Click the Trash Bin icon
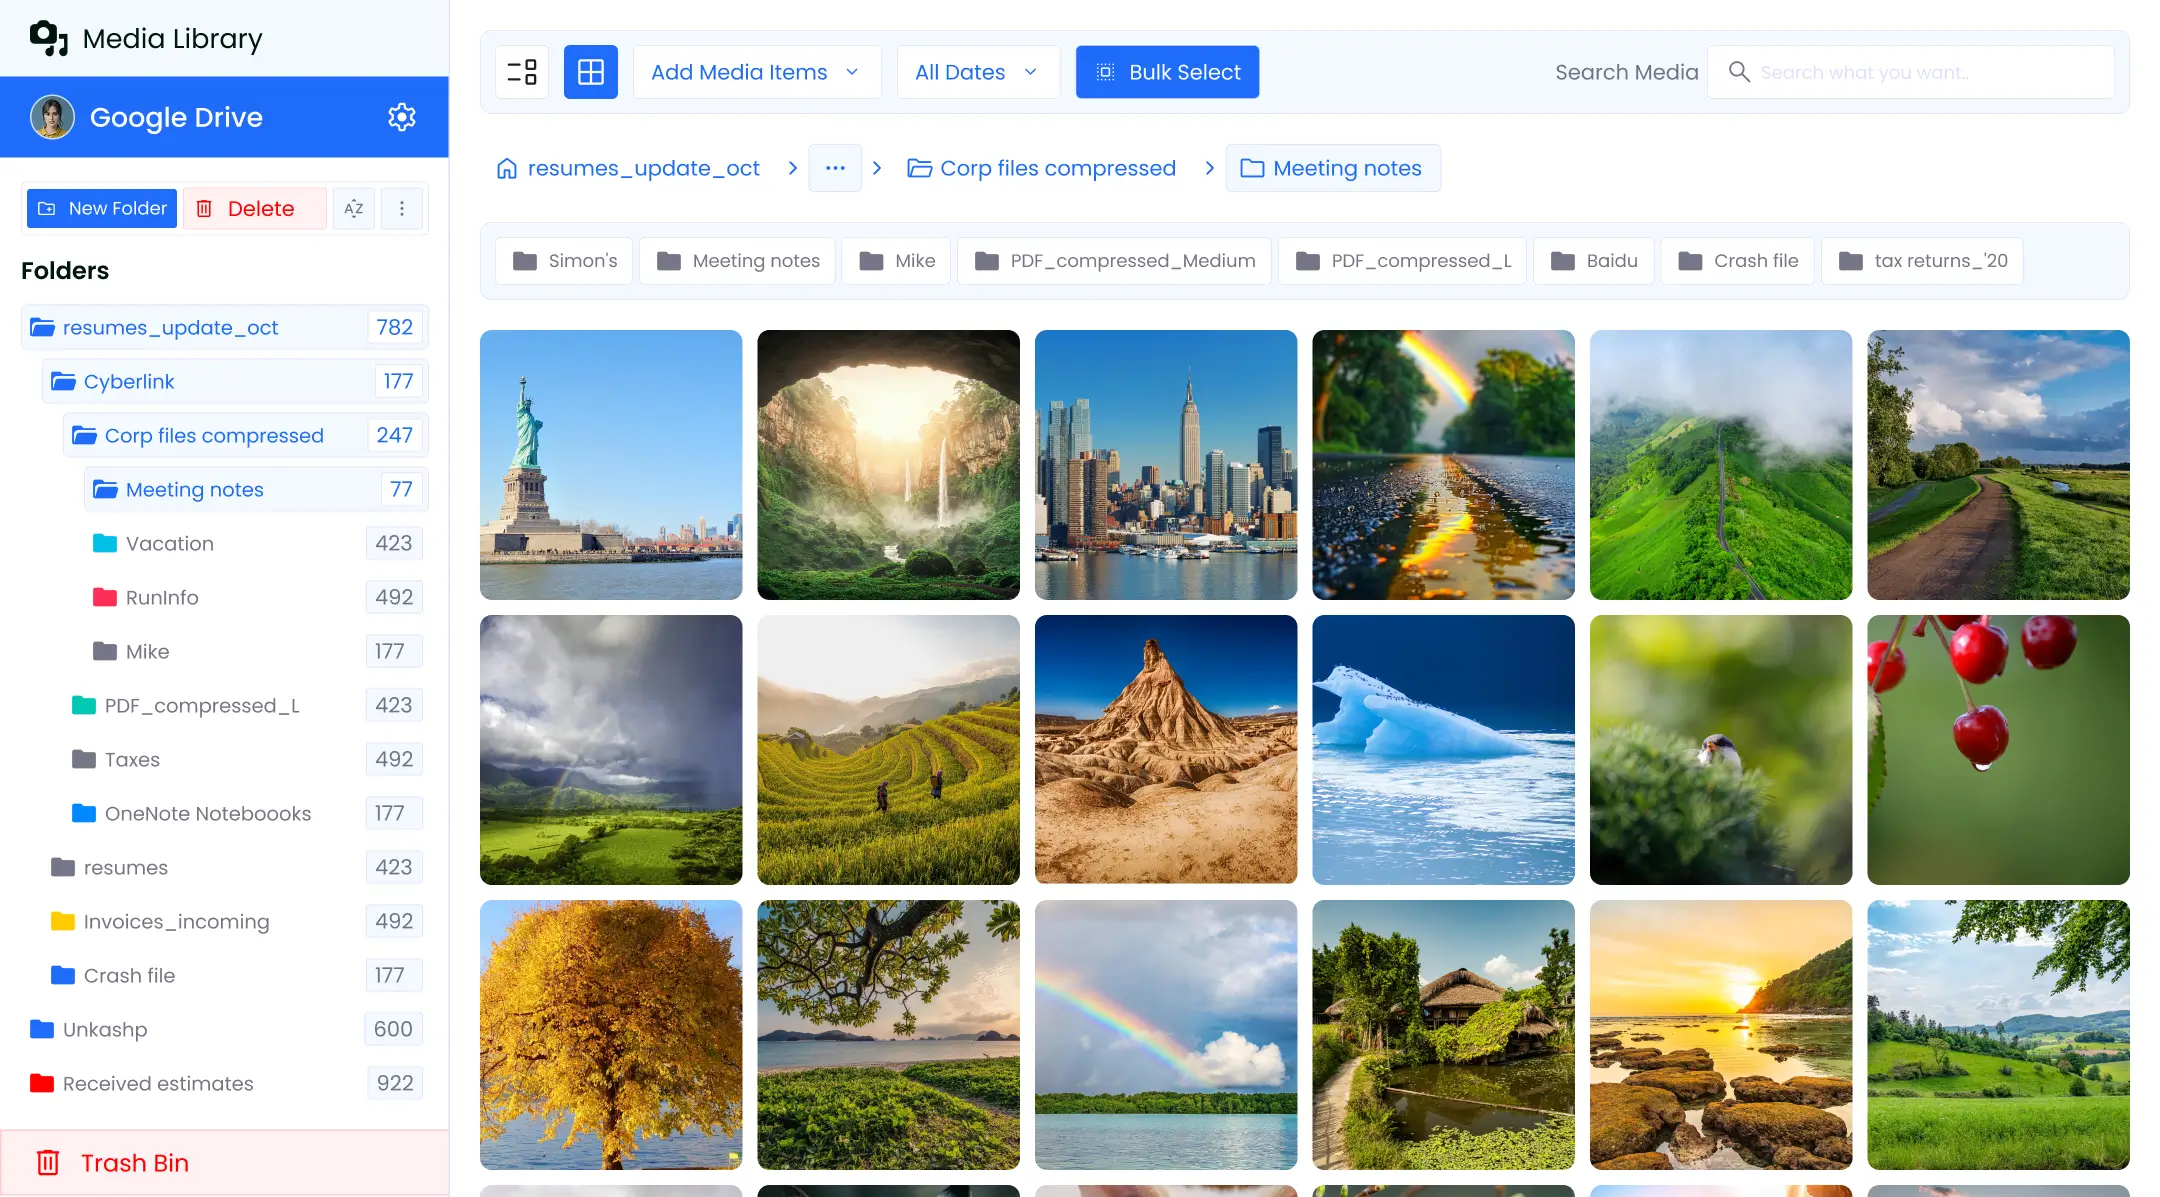The height and width of the screenshot is (1197, 2160). click(x=48, y=1163)
